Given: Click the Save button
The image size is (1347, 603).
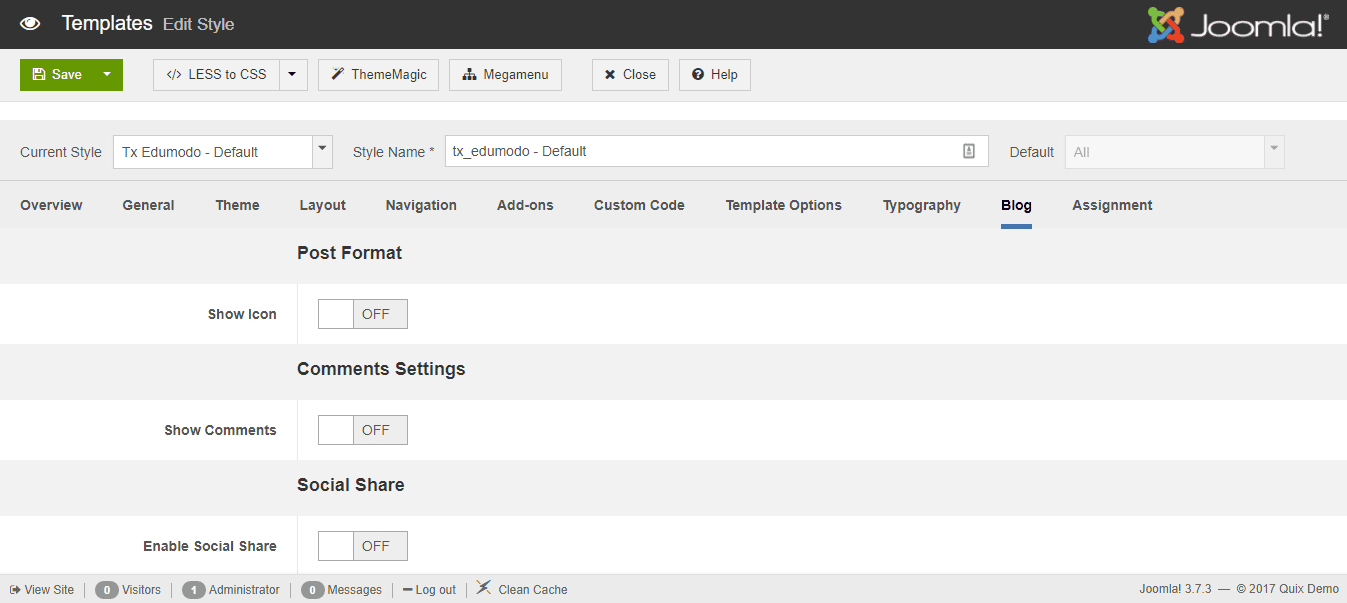Looking at the screenshot, I should coord(58,74).
